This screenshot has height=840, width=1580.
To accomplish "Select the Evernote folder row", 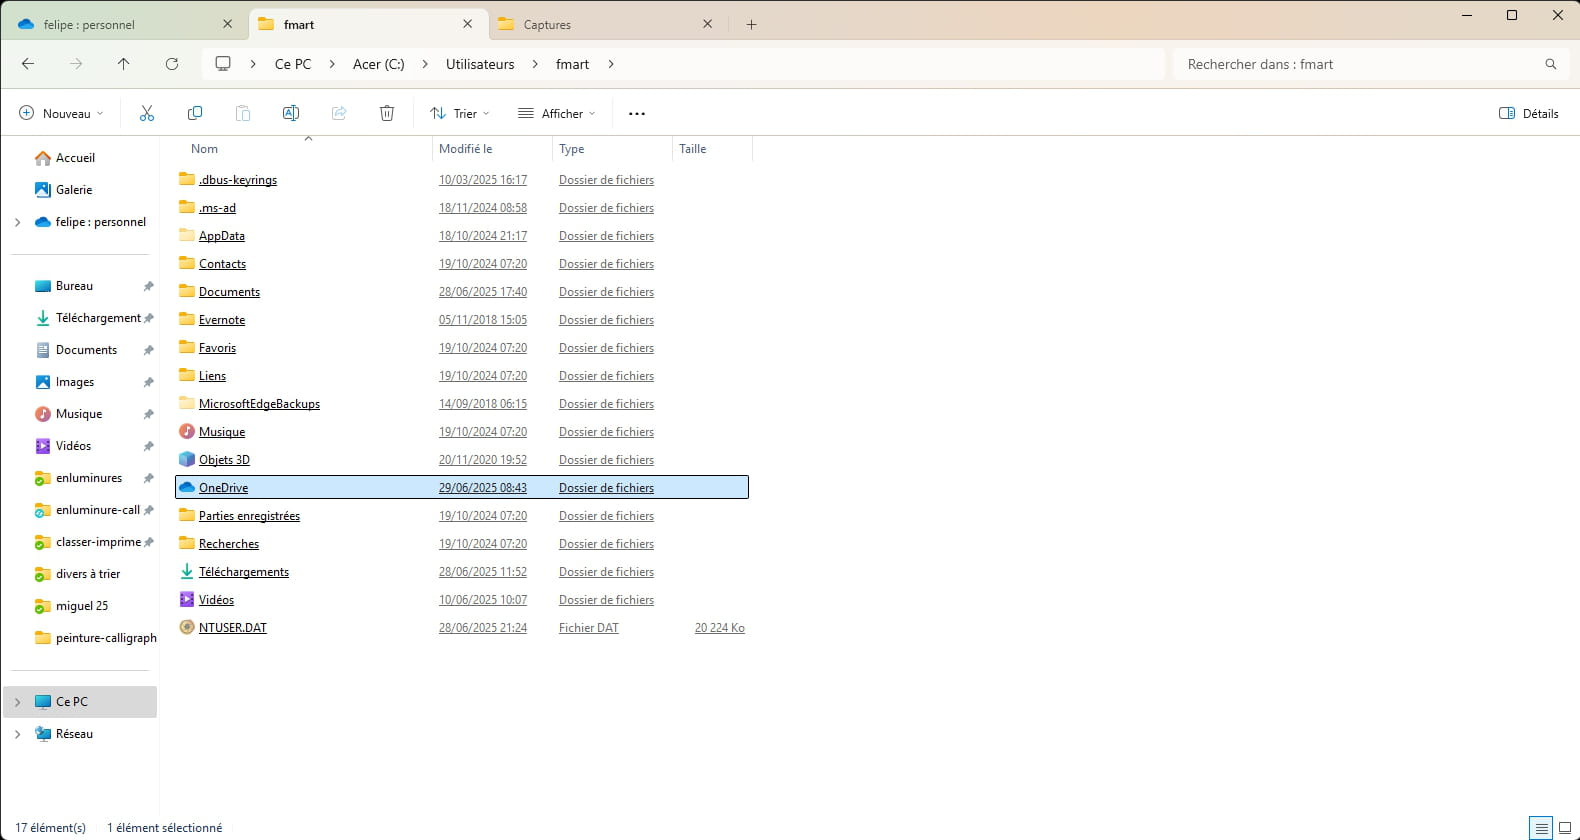I will pos(462,319).
